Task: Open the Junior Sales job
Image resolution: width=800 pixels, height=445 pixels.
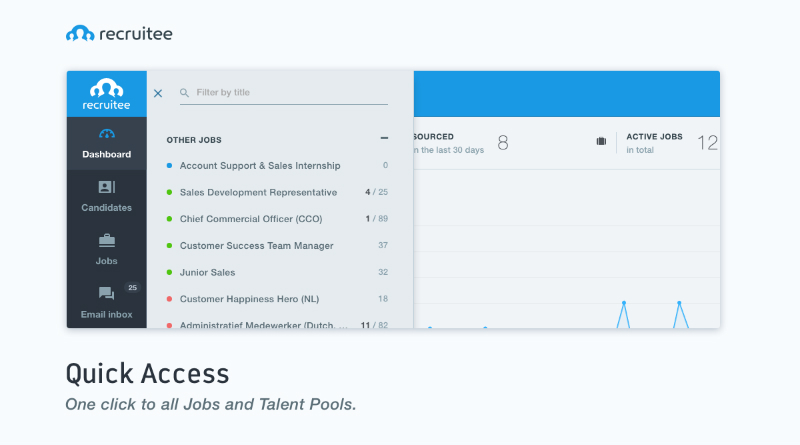Action: (x=208, y=272)
